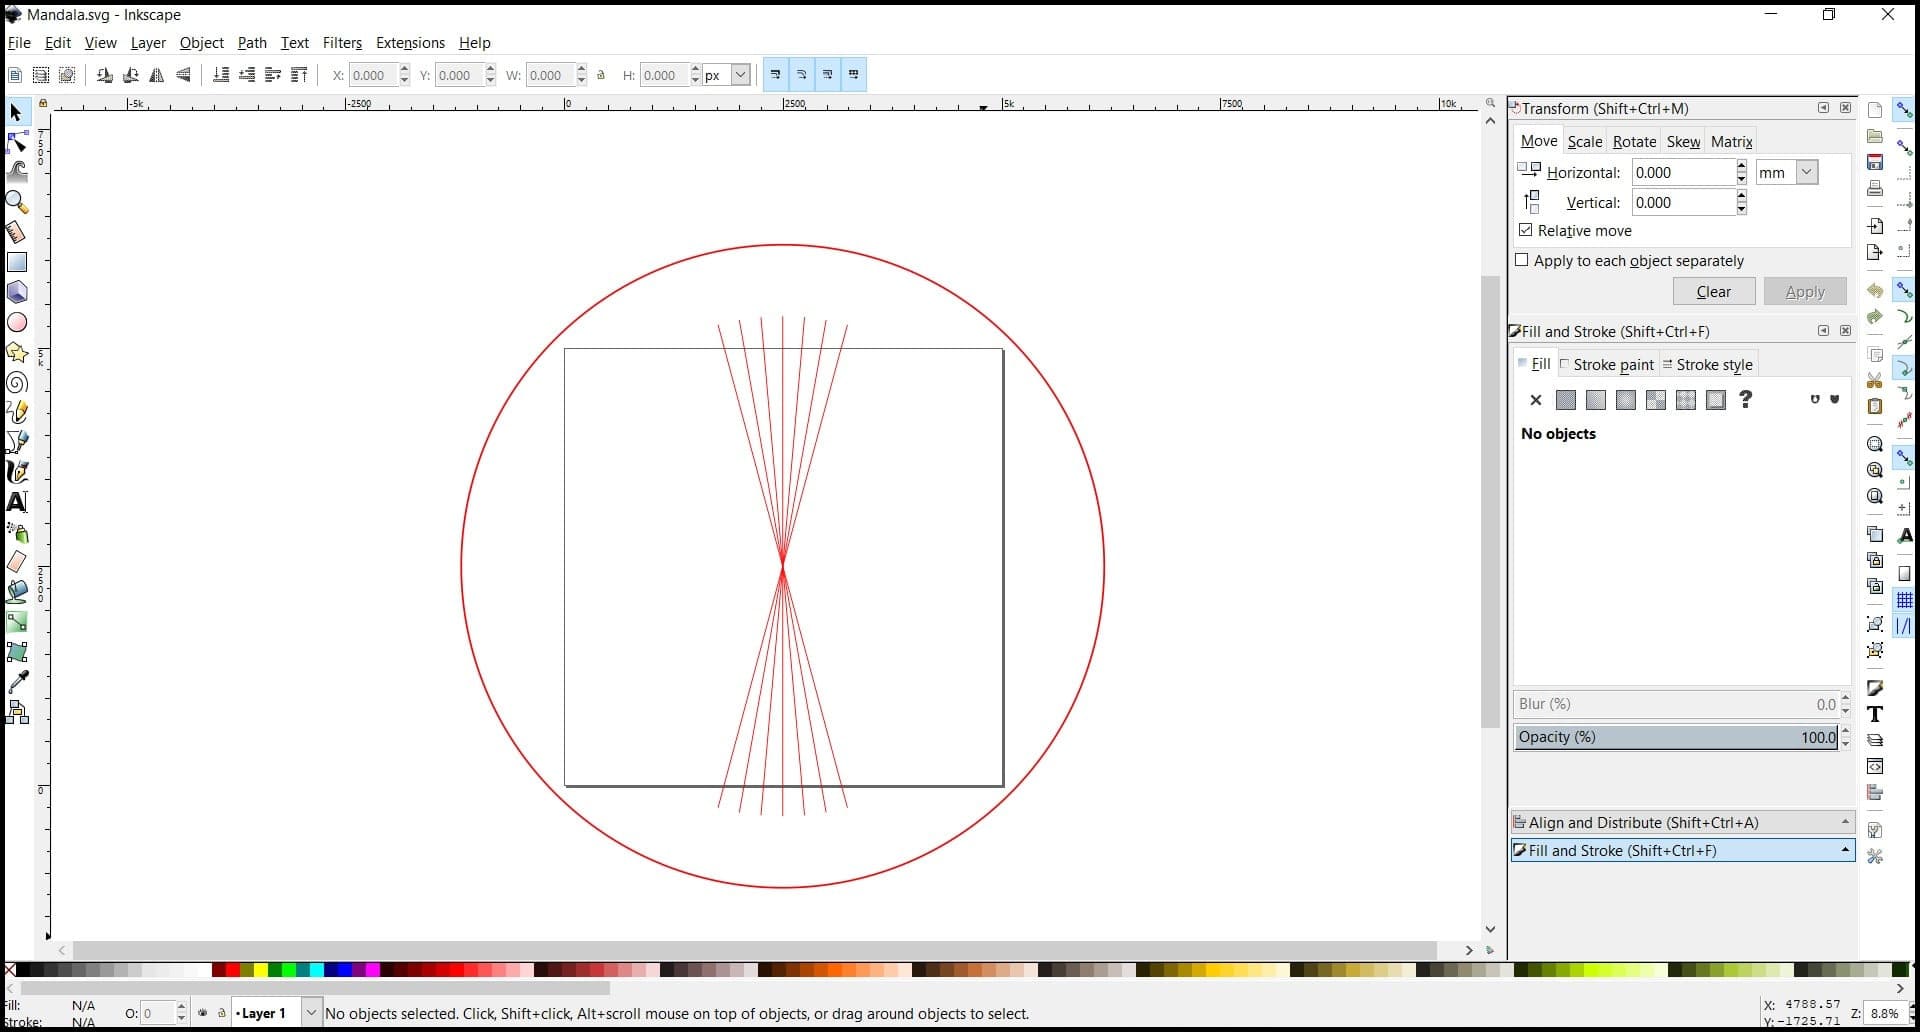
Task: Pick the yellow swatch in palette
Action: click(260, 970)
